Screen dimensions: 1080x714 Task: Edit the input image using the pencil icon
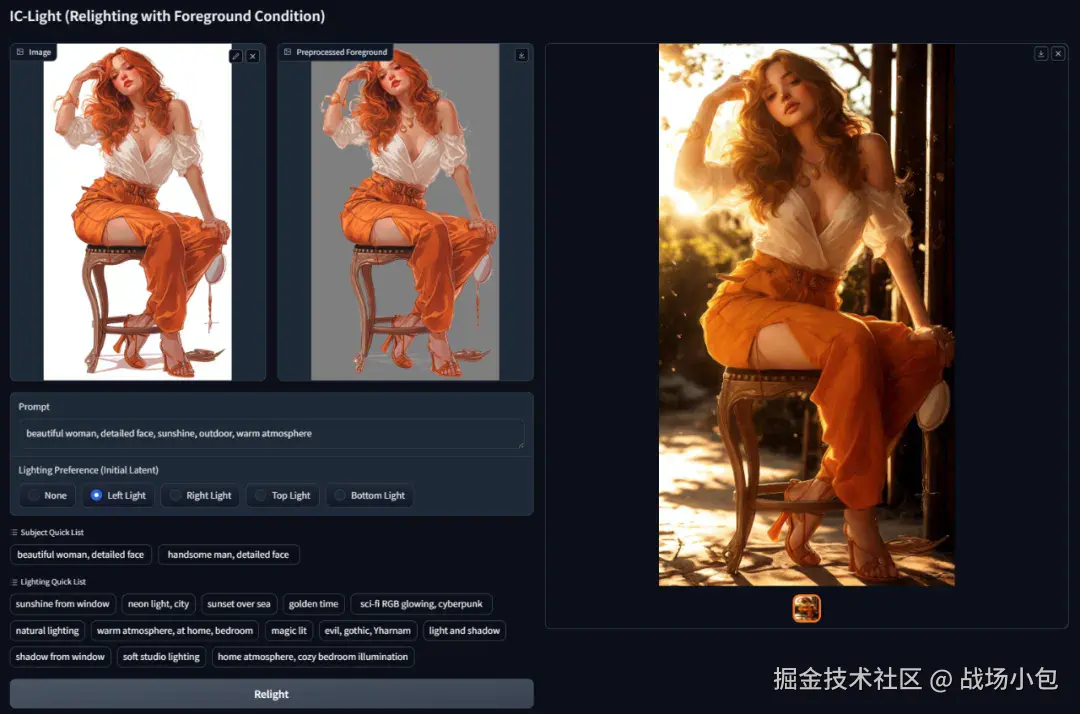pyautogui.click(x=236, y=56)
